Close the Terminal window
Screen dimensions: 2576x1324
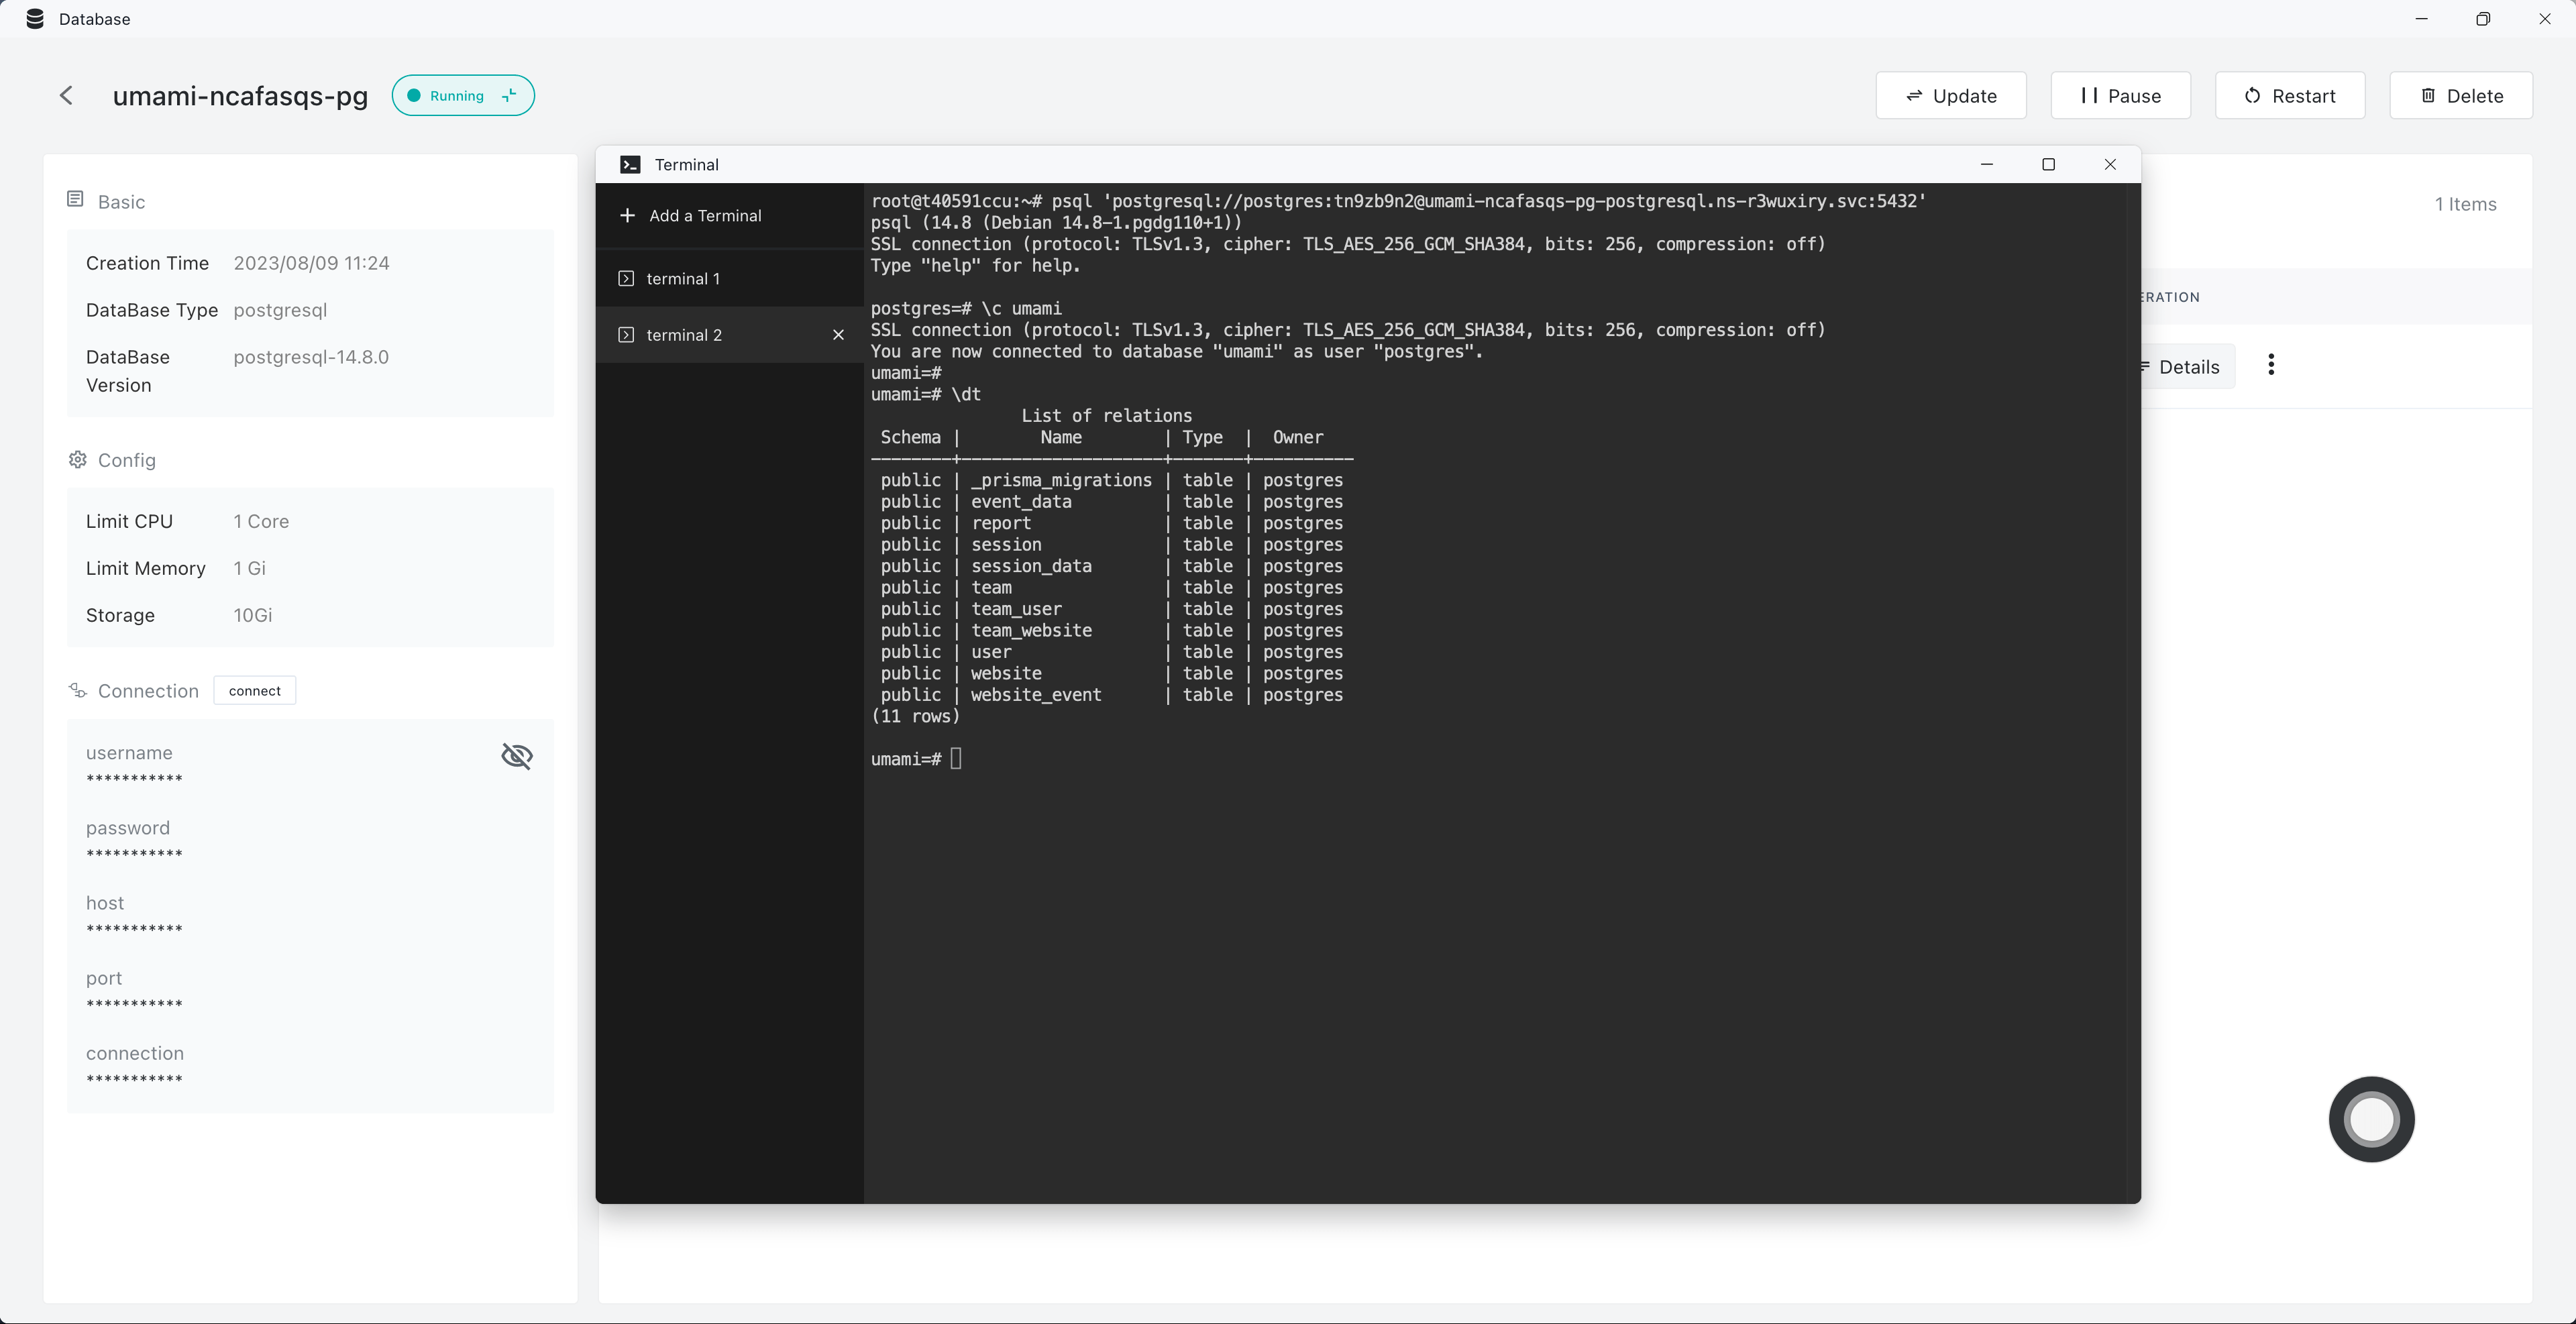(x=2110, y=165)
